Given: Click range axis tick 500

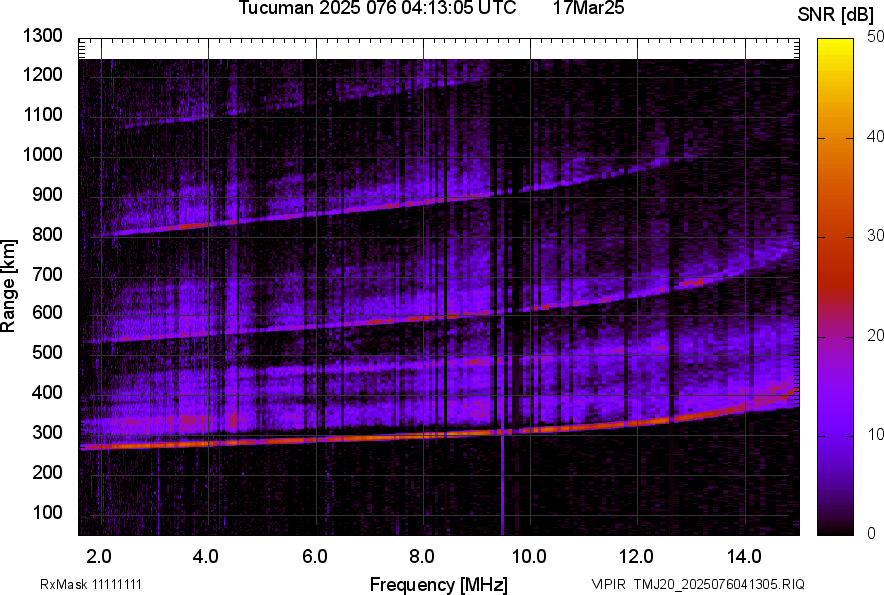Looking at the screenshot, I should point(47,352).
